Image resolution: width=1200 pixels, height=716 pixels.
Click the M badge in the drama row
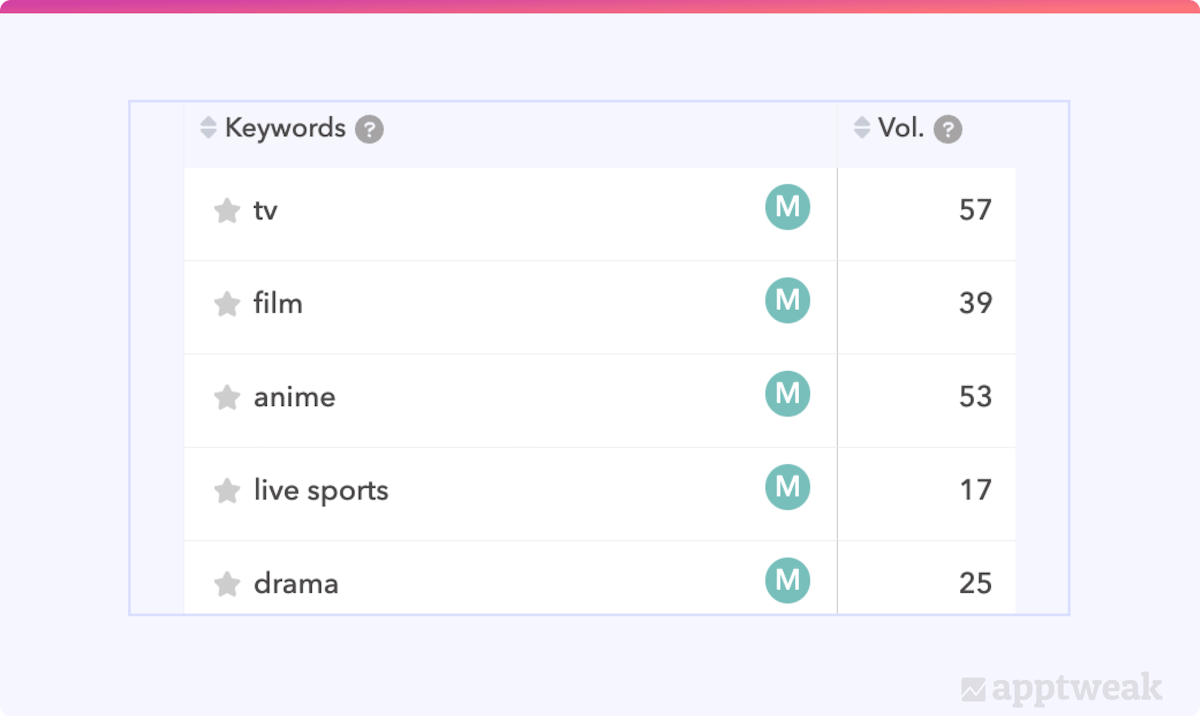[x=787, y=581]
